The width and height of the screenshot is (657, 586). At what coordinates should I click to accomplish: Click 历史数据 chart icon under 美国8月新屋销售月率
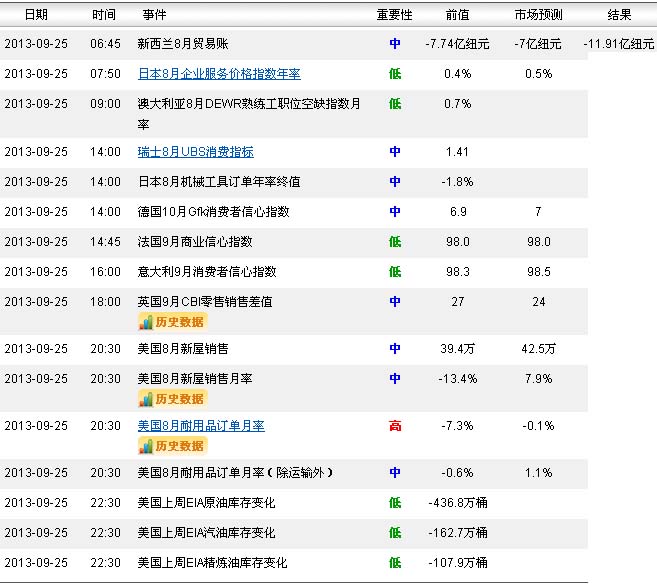tap(172, 399)
